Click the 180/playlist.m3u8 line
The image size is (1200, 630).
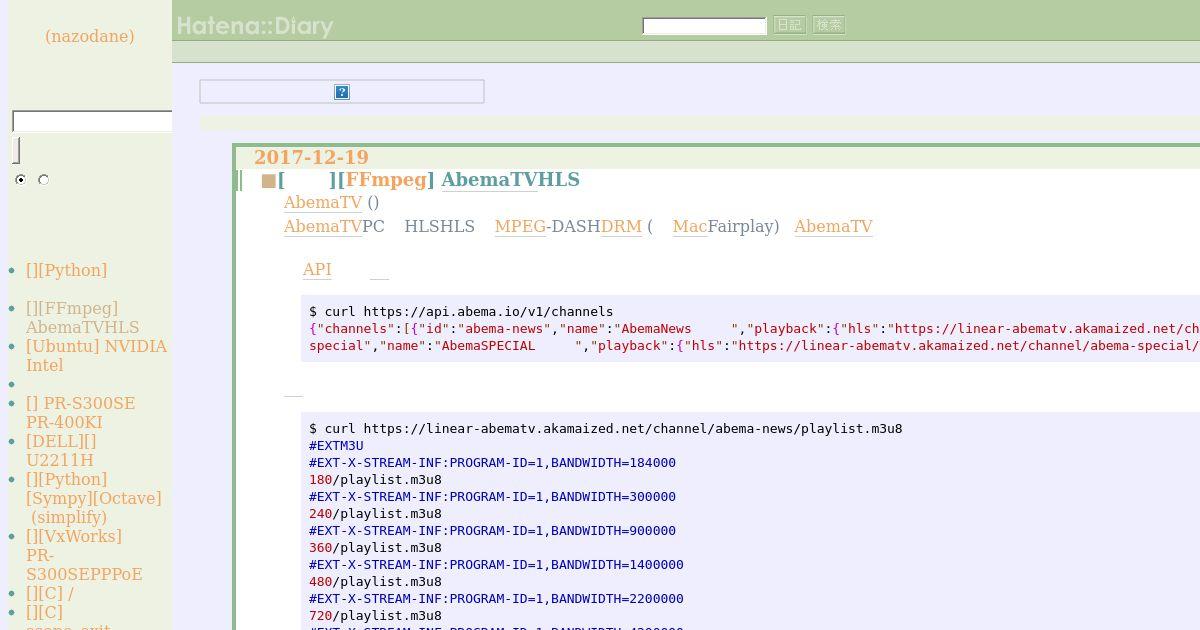375,479
